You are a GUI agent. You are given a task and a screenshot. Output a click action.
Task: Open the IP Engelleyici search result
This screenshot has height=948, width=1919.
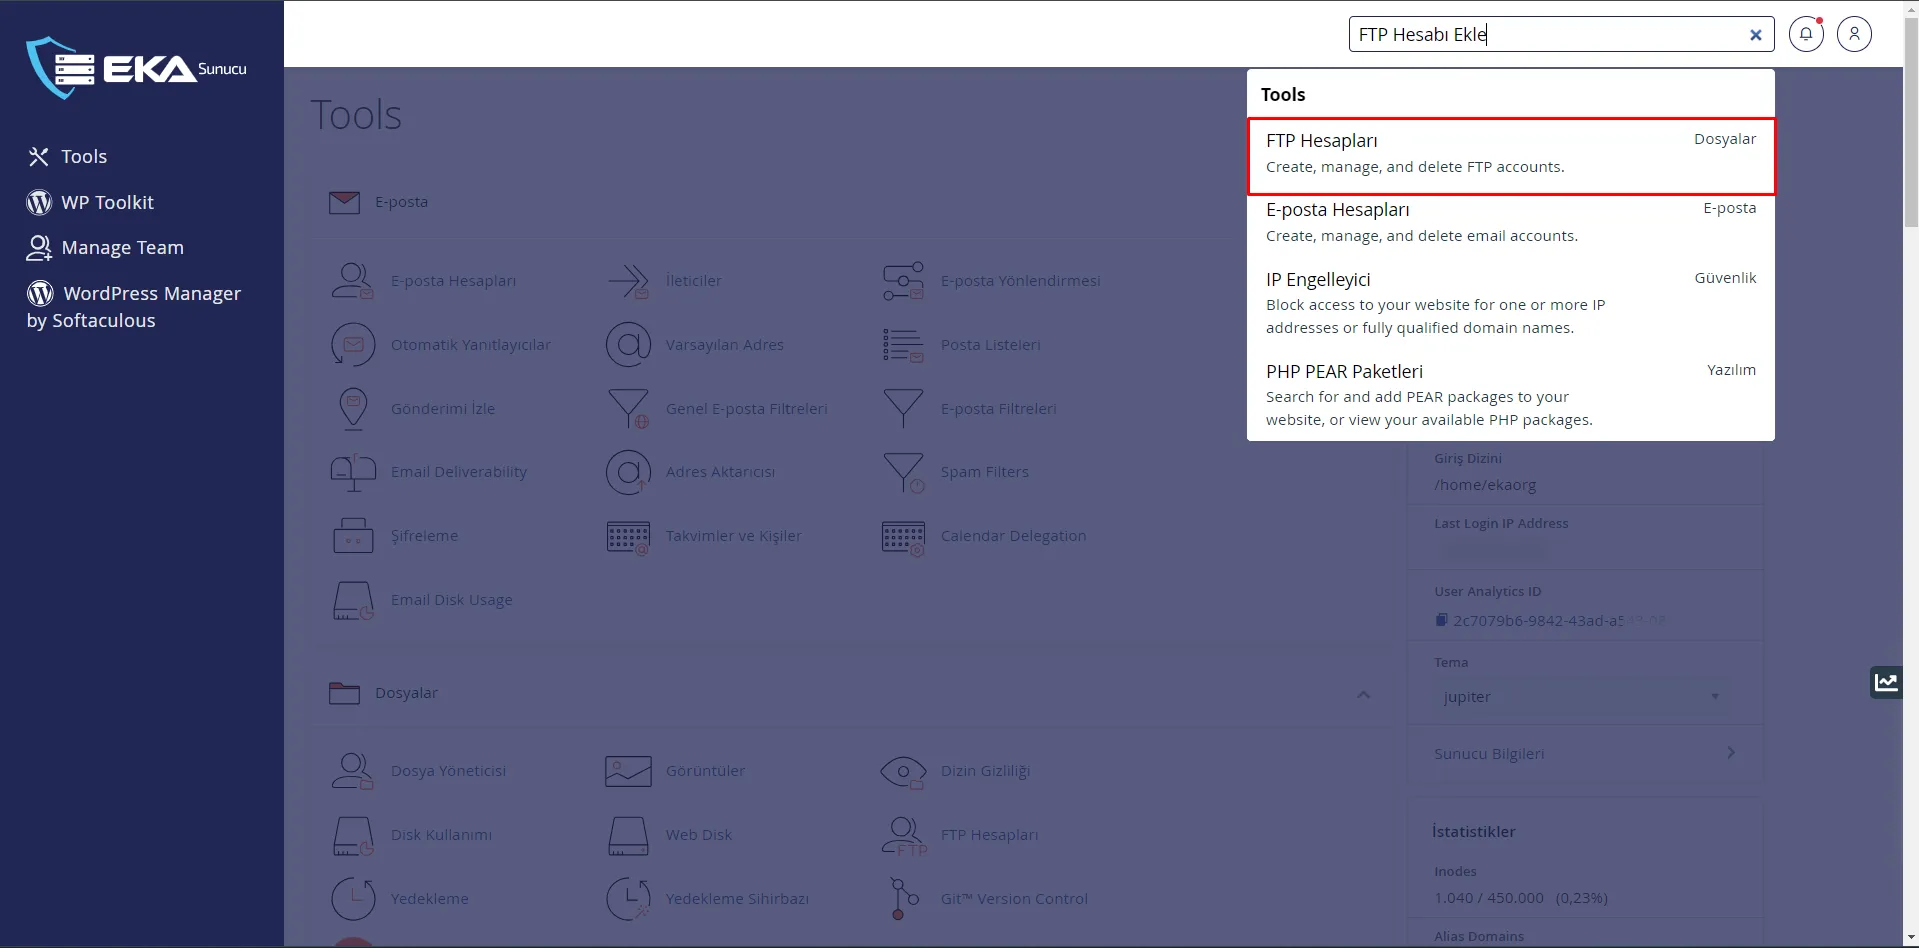click(1510, 303)
